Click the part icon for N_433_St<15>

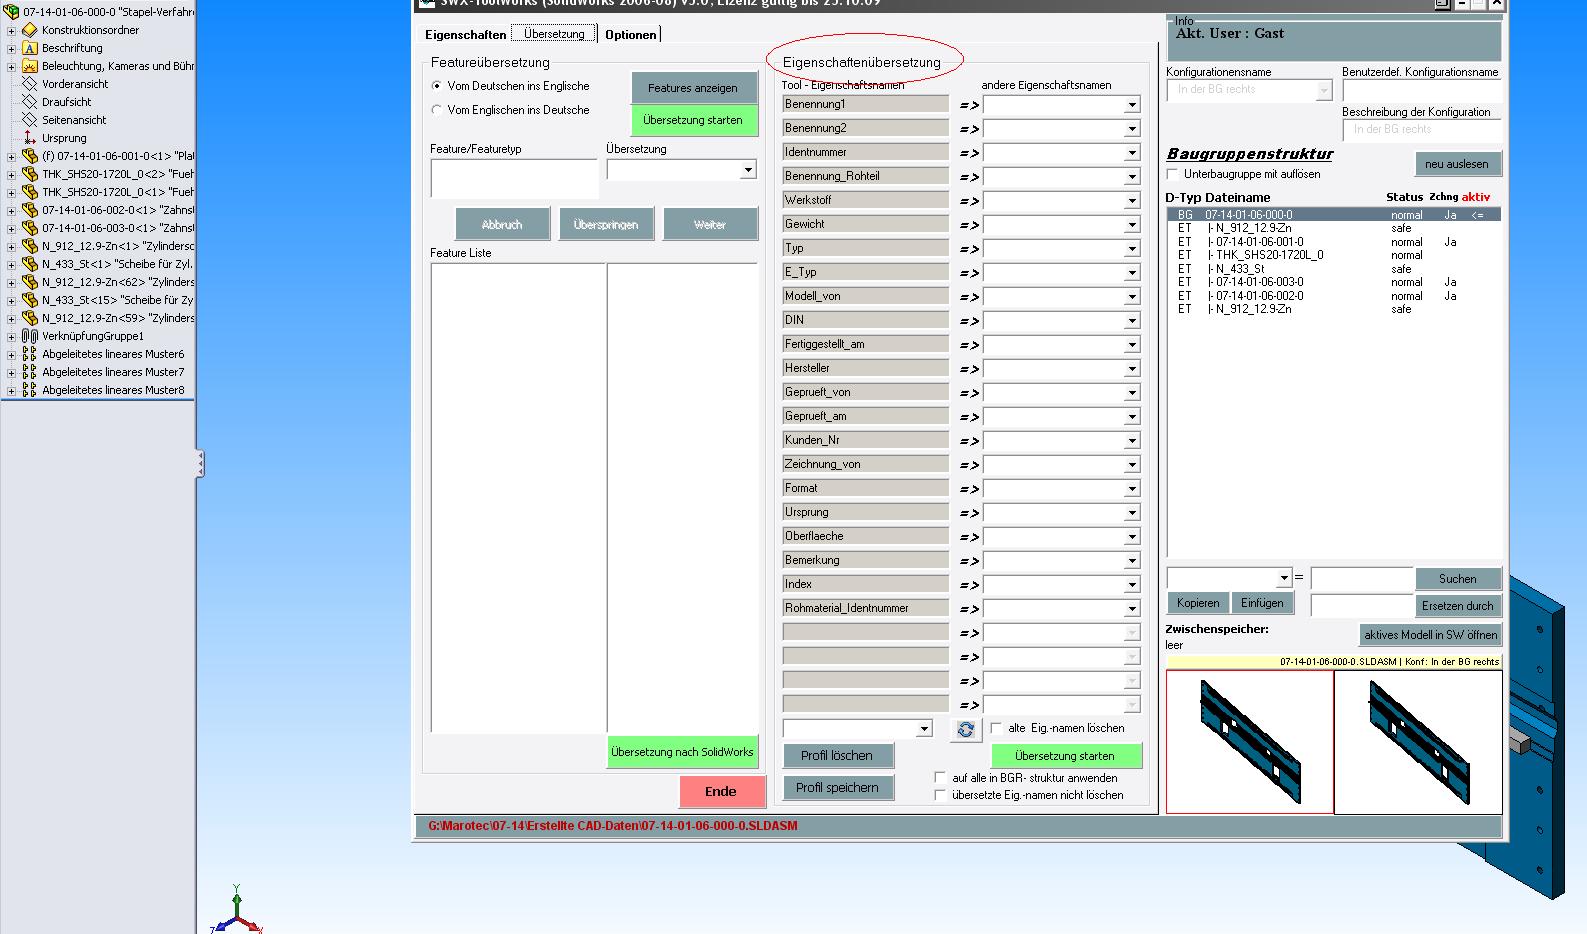tap(30, 300)
